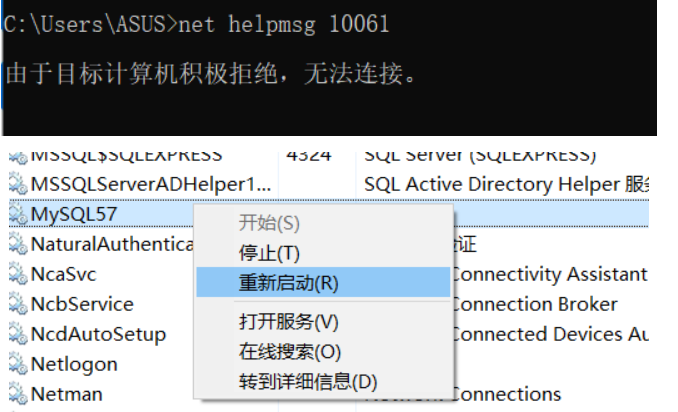
Task: Select the MSSQLServerADHelper service name
Action: point(151,185)
